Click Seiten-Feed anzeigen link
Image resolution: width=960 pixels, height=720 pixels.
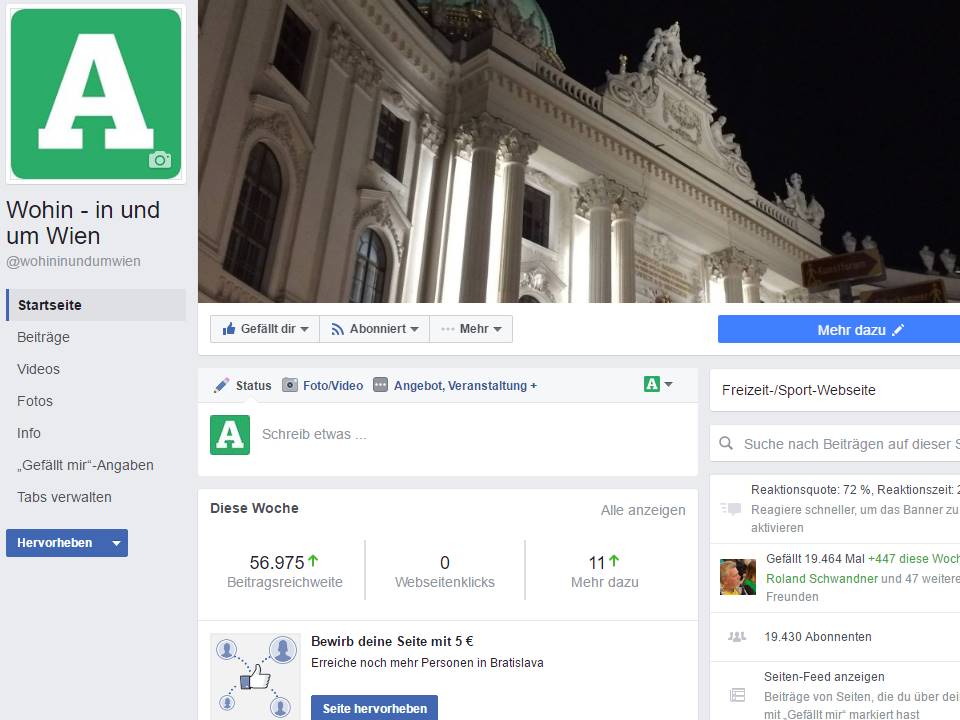pos(824,677)
